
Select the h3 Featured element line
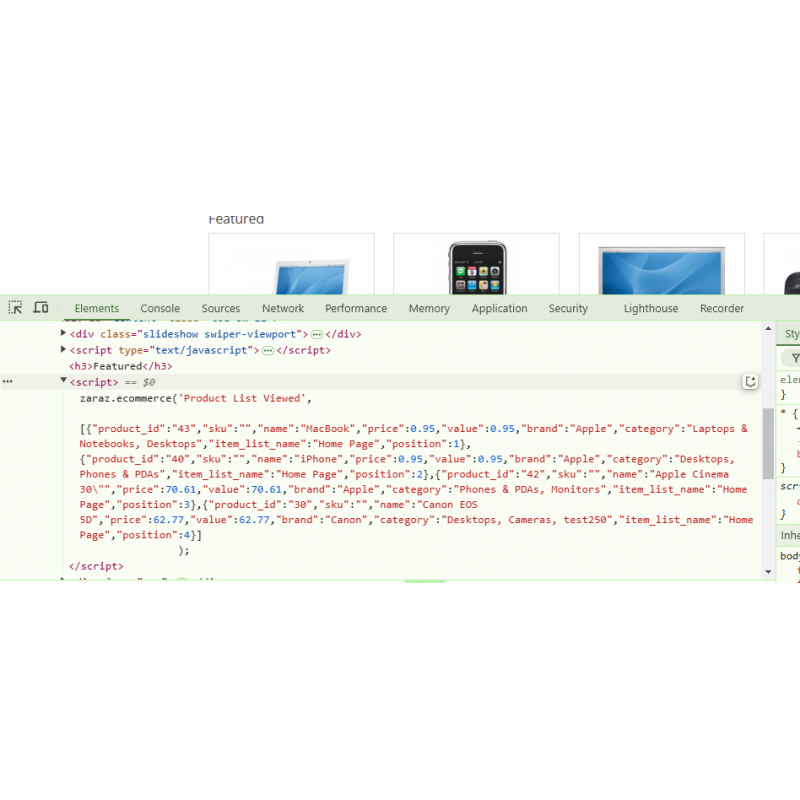tap(120, 366)
